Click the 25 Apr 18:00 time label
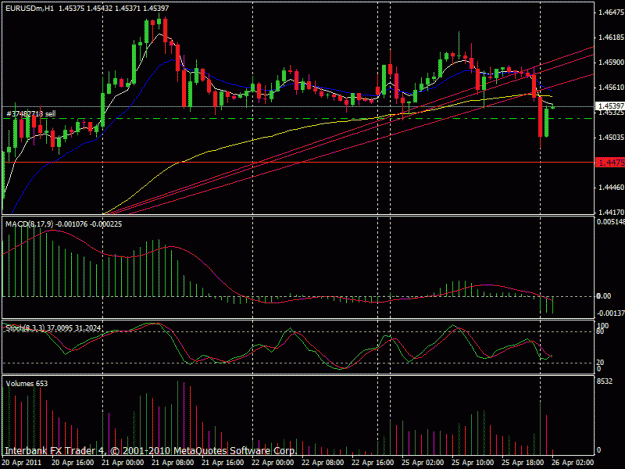This screenshot has width=625, height=469. pos(523,463)
